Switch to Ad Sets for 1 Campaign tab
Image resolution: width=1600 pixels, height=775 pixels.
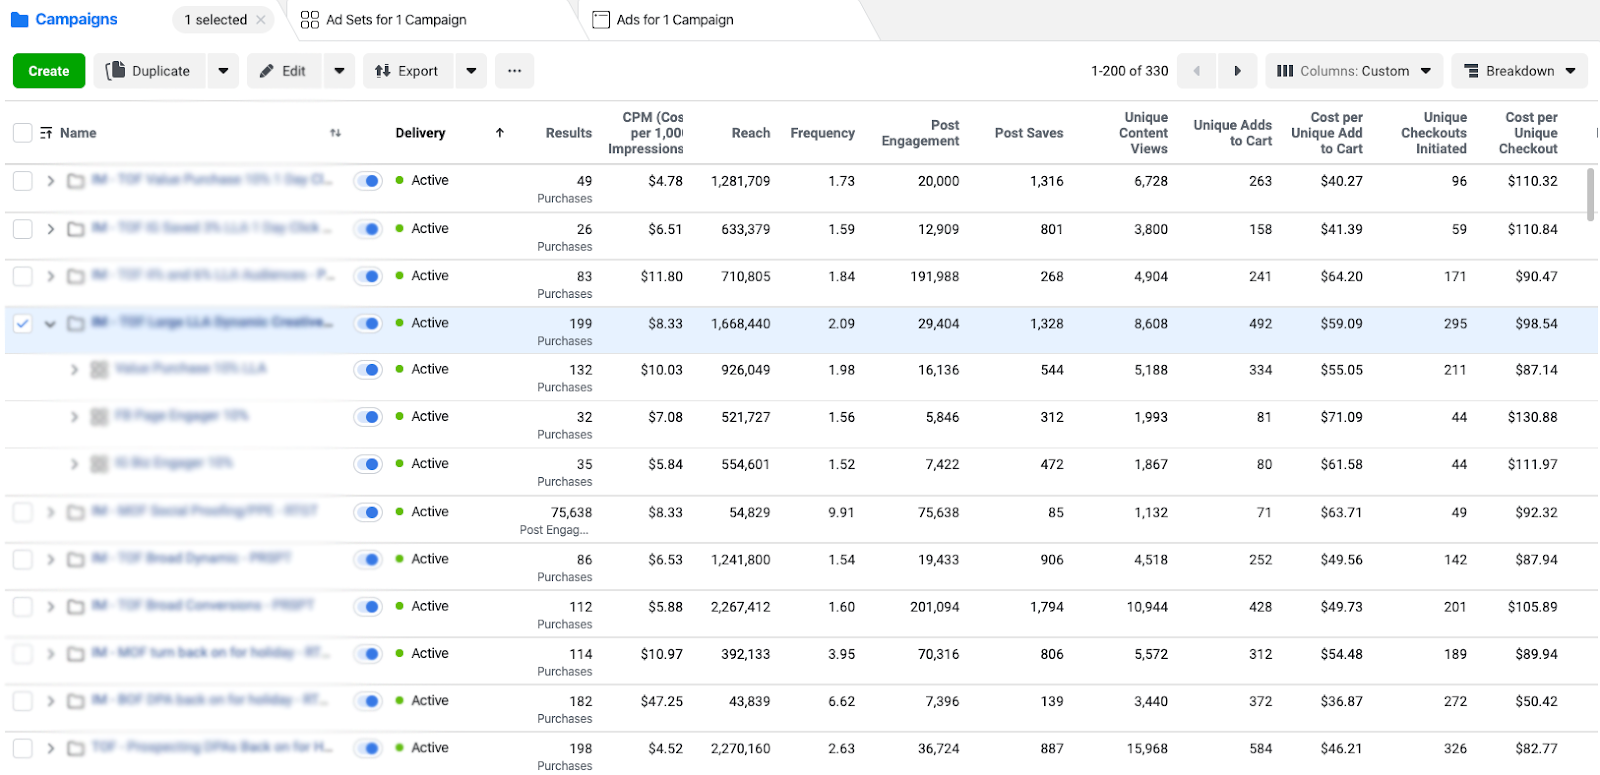tap(384, 20)
